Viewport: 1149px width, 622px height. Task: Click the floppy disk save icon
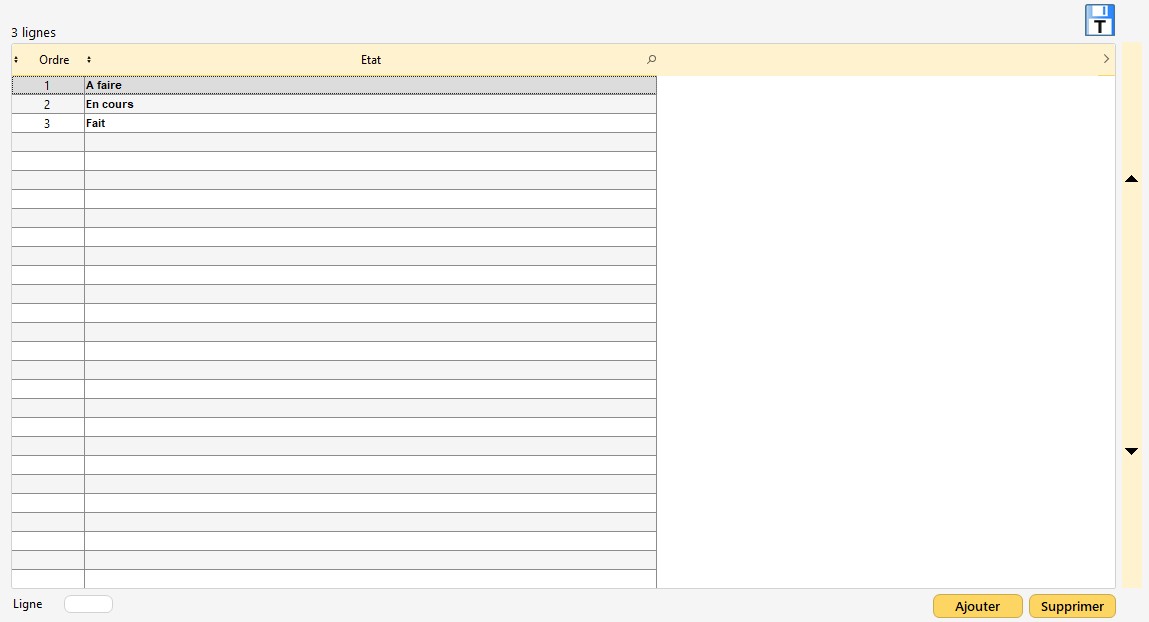(x=1099, y=20)
